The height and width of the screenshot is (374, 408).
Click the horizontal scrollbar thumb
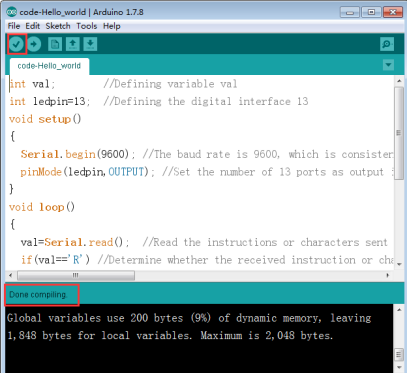pos(76,275)
